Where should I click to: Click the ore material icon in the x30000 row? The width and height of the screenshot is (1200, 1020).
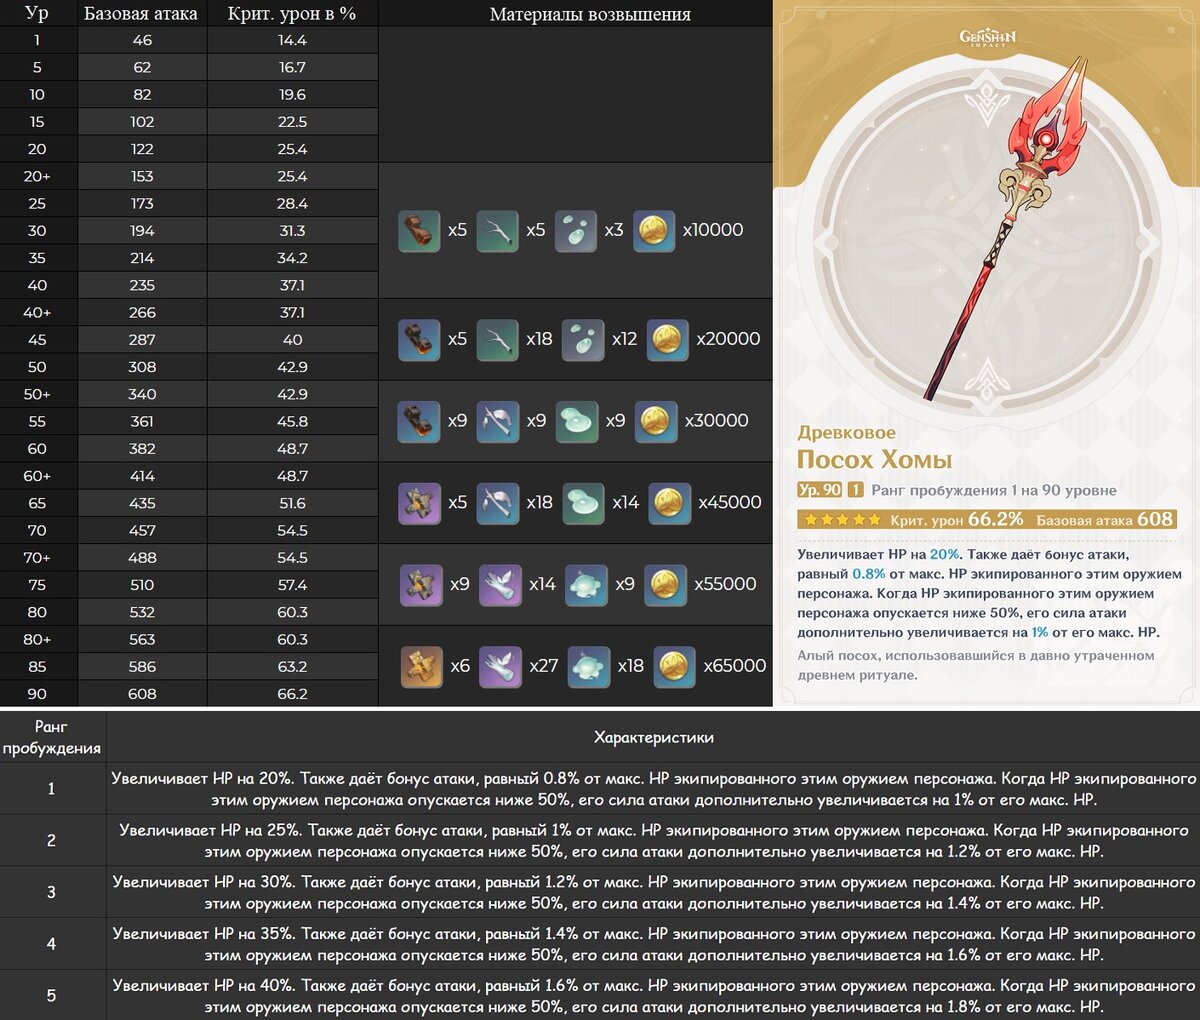coord(419,422)
